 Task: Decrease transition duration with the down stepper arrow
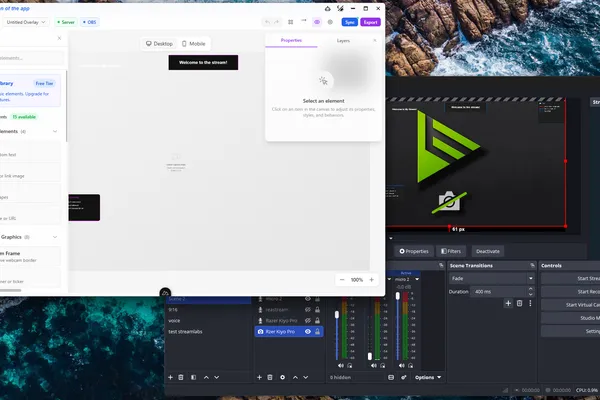(x=530, y=294)
